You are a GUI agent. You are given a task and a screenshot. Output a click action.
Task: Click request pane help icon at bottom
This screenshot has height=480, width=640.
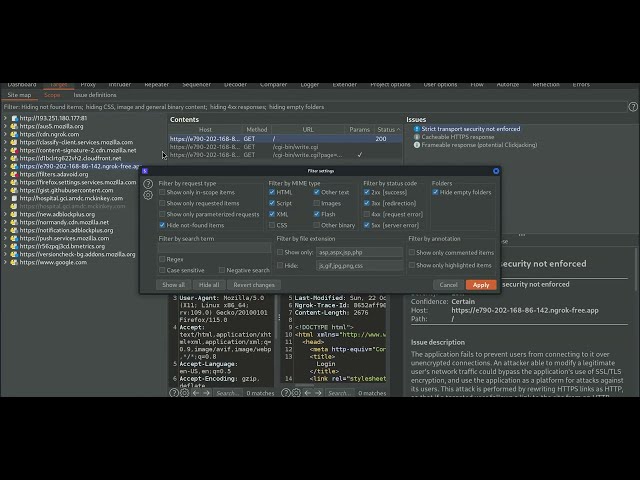pyautogui.click(x=174, y=393)
